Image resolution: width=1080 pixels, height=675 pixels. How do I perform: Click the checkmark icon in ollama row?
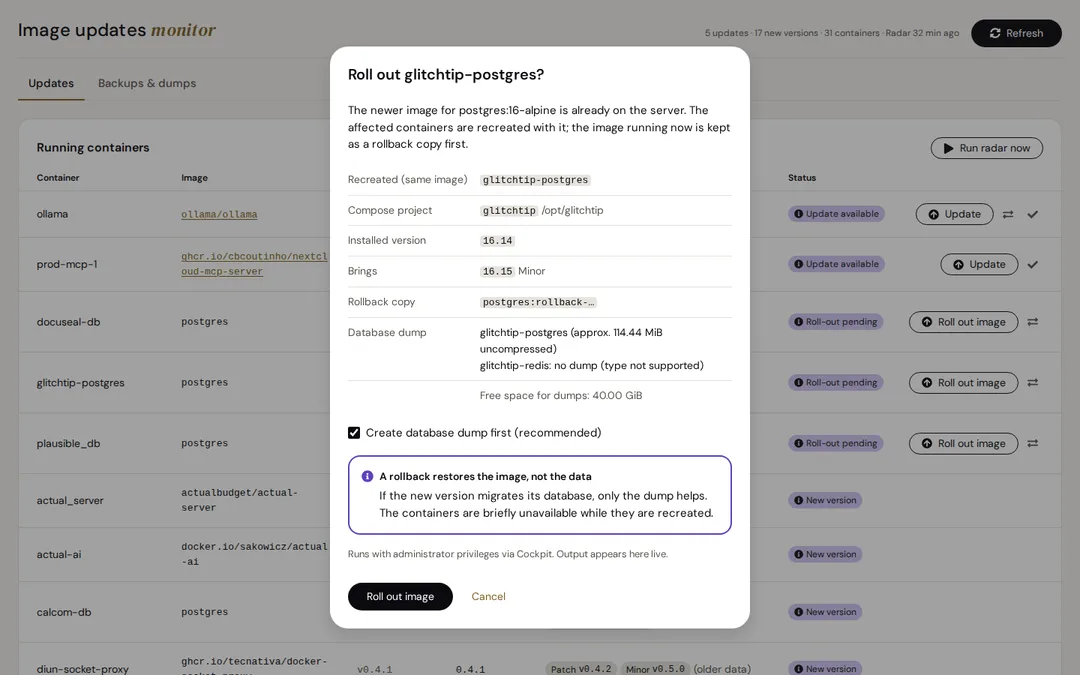click(x=1032, y=214)
